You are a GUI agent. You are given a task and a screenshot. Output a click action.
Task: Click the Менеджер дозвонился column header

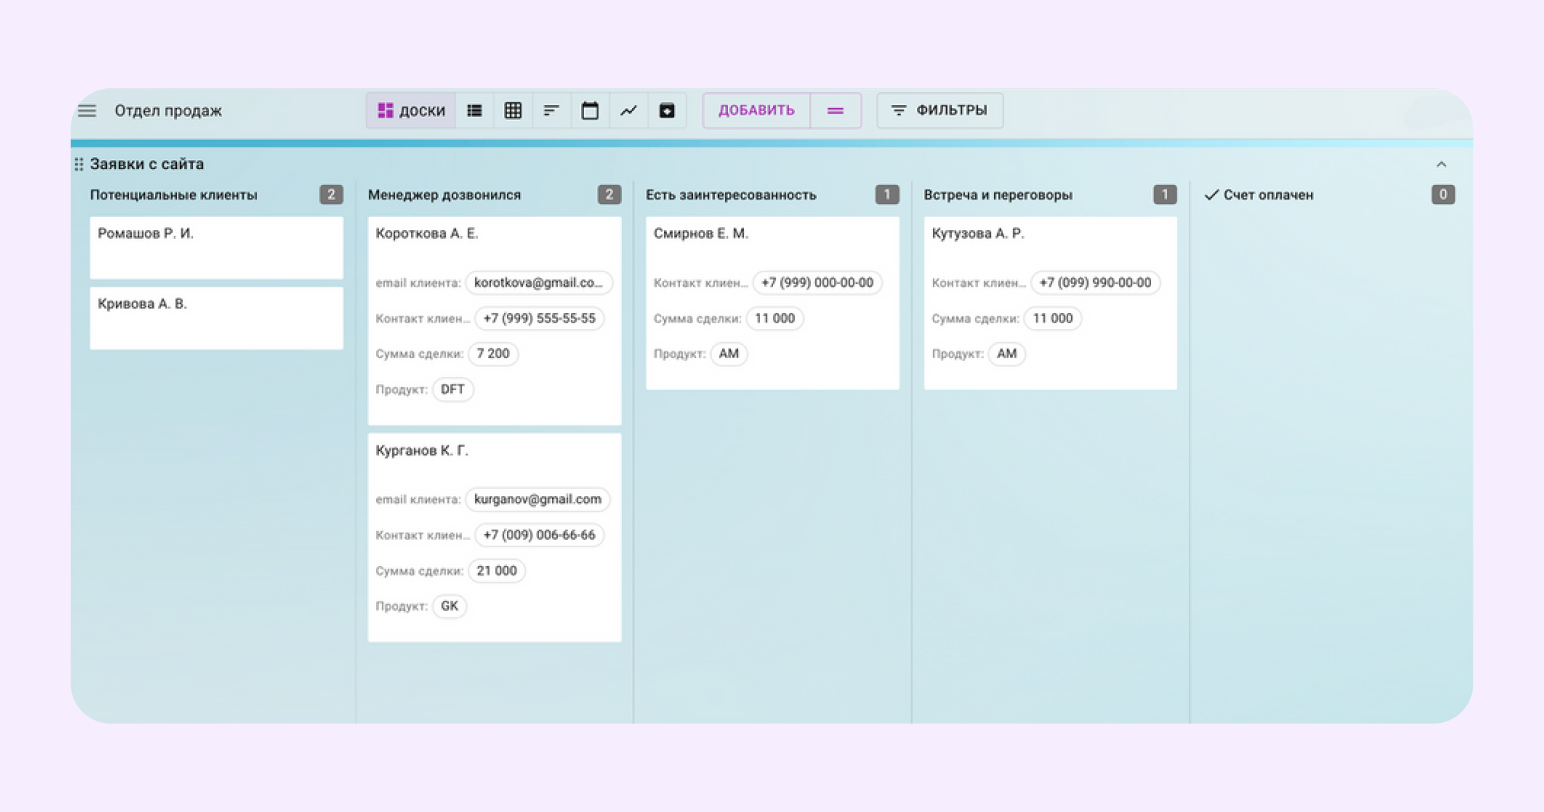[x=444, y=195]
